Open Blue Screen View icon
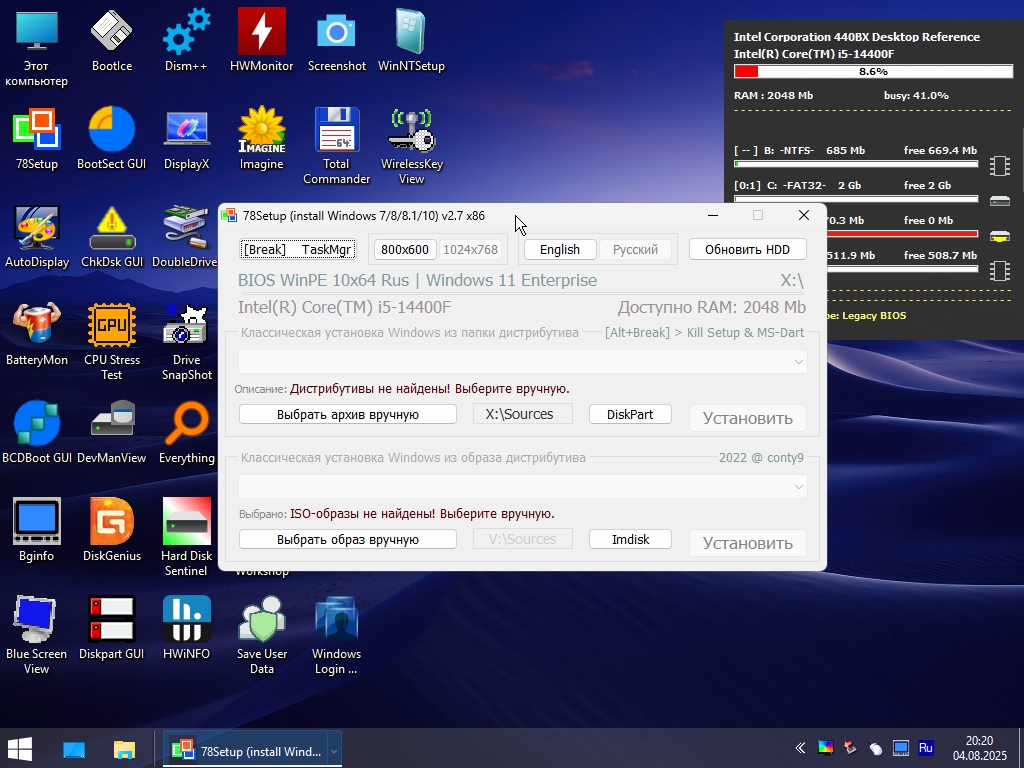Image resolution: width=1024 pixels, height=768 pixels. point(37,635)
